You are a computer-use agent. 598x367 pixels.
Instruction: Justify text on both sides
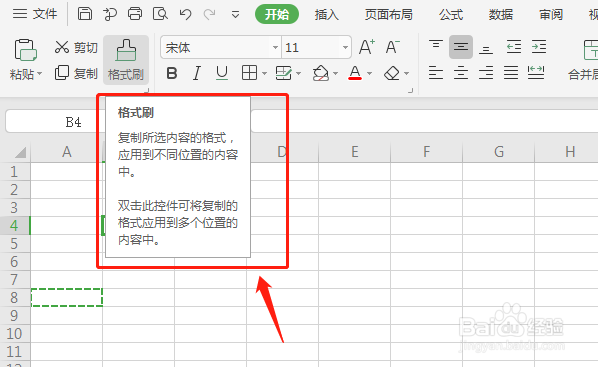[x=511, y=72]
